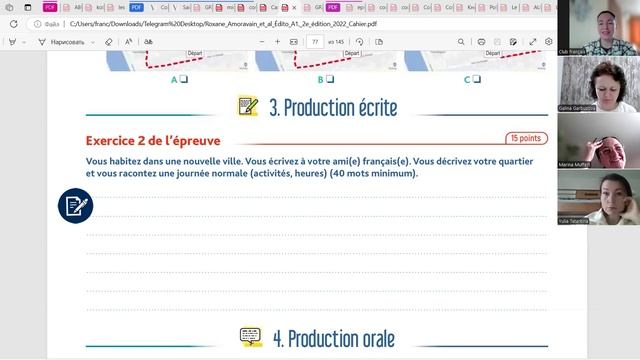
Task: Refresh the browser page
Action: click(x=13, y=24)
